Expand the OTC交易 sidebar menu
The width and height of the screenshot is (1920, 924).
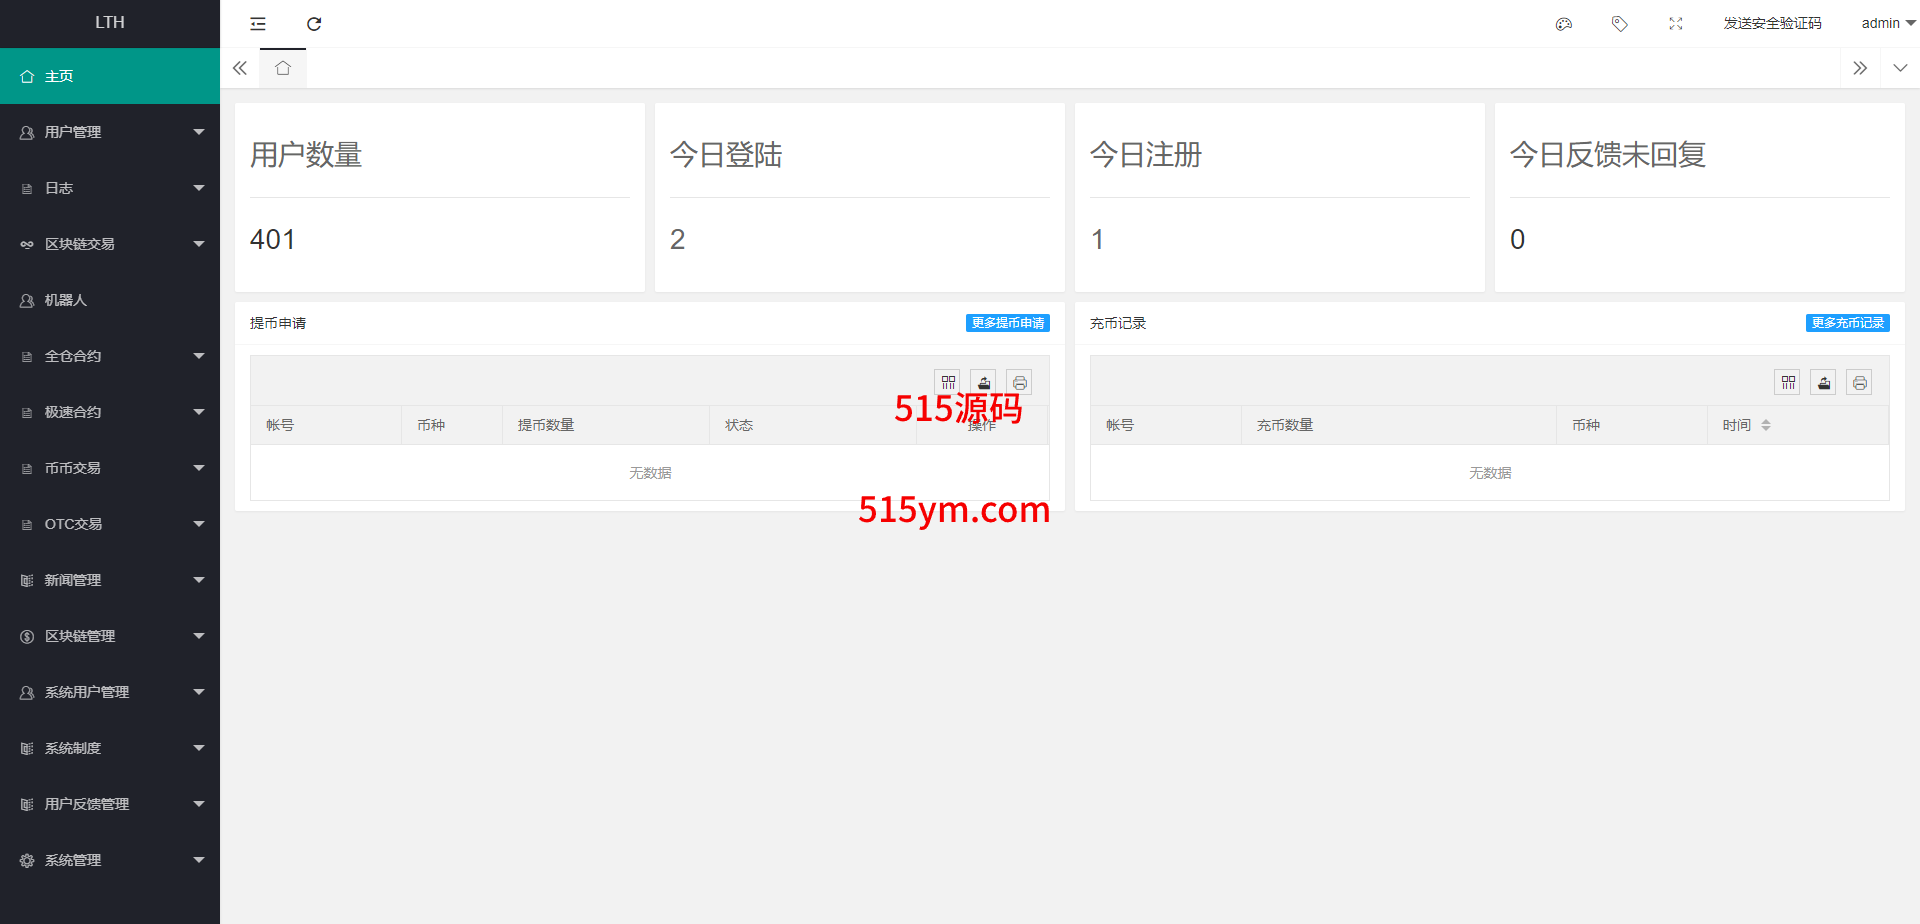[110, 524]
